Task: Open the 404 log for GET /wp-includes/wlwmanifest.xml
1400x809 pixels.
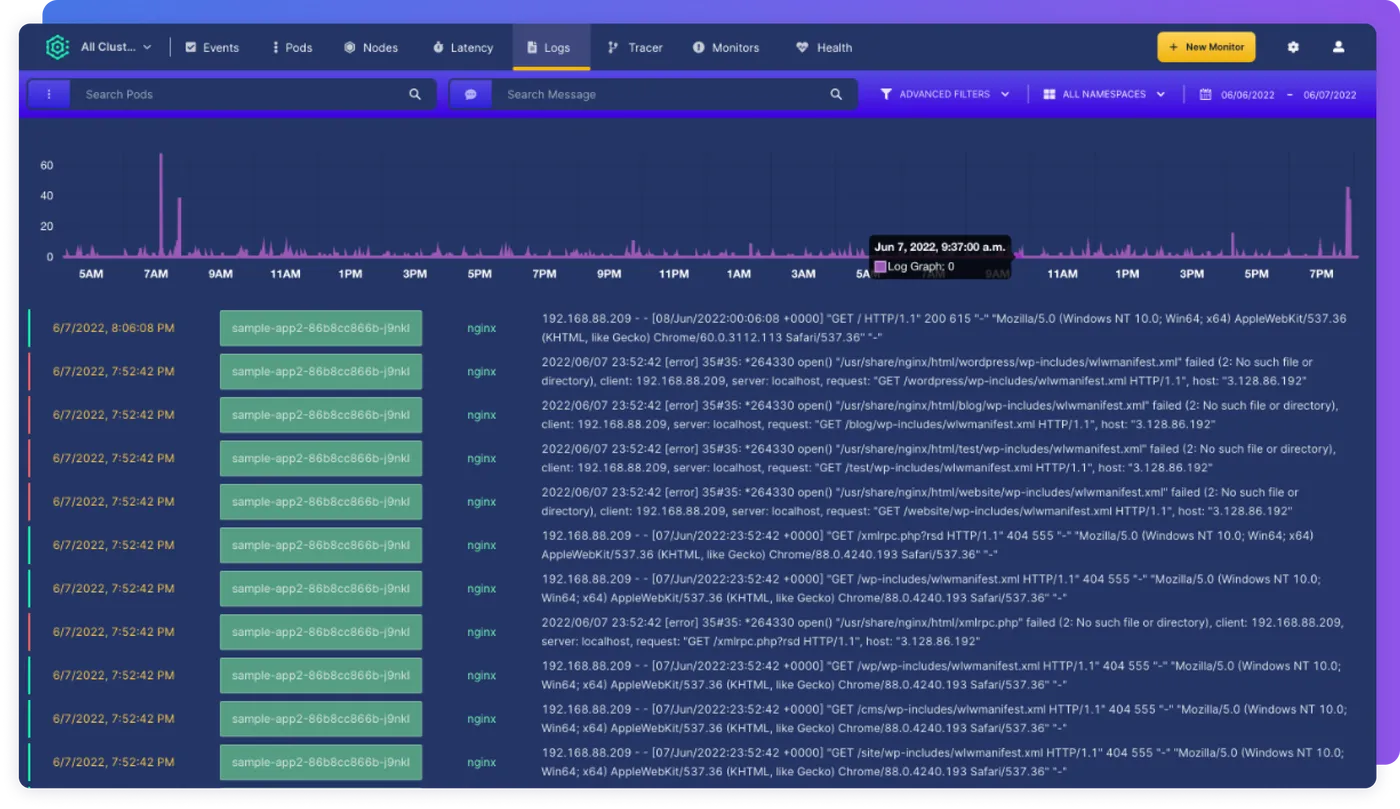Action: 931,588
